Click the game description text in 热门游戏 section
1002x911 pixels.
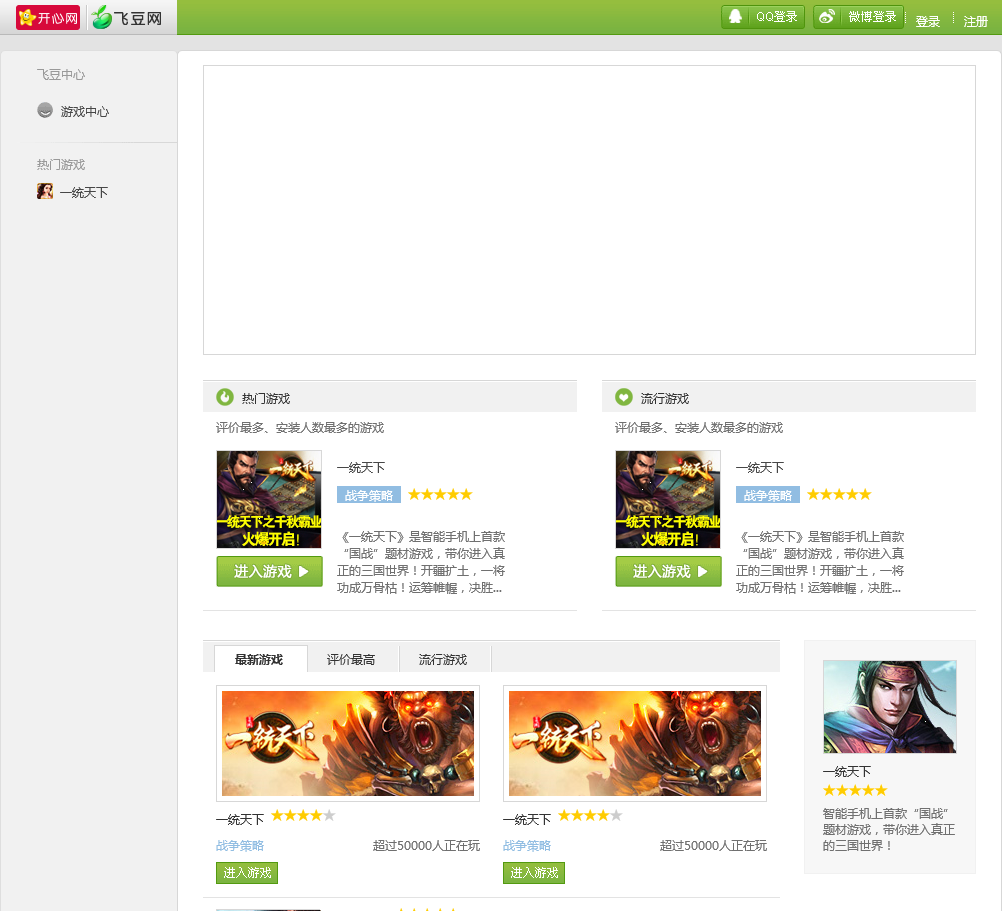422,562
